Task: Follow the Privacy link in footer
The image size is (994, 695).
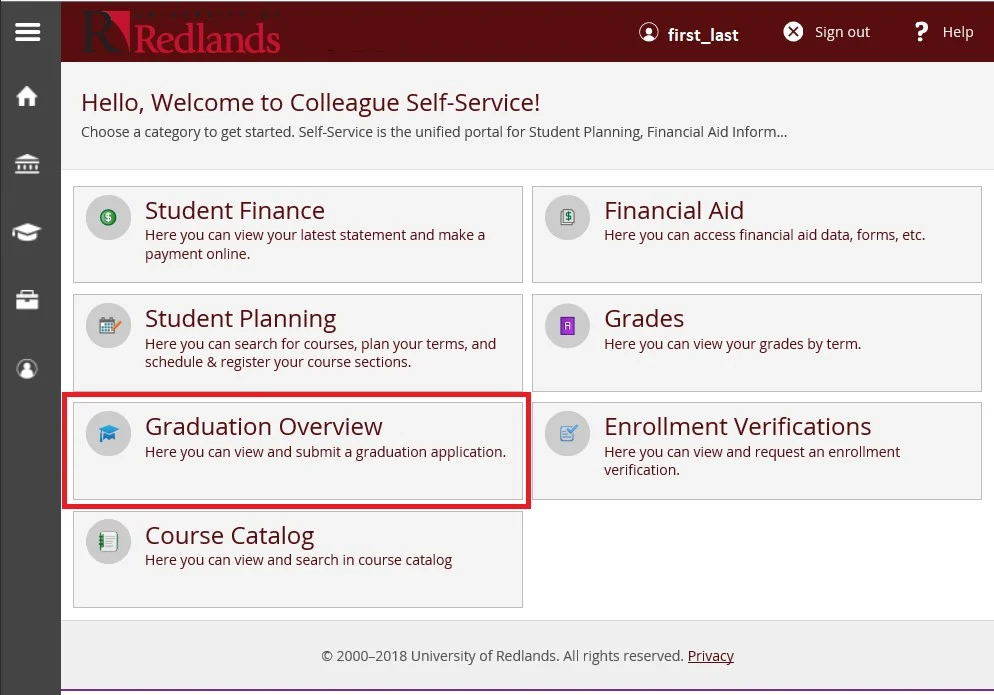Action: (710, 656)
